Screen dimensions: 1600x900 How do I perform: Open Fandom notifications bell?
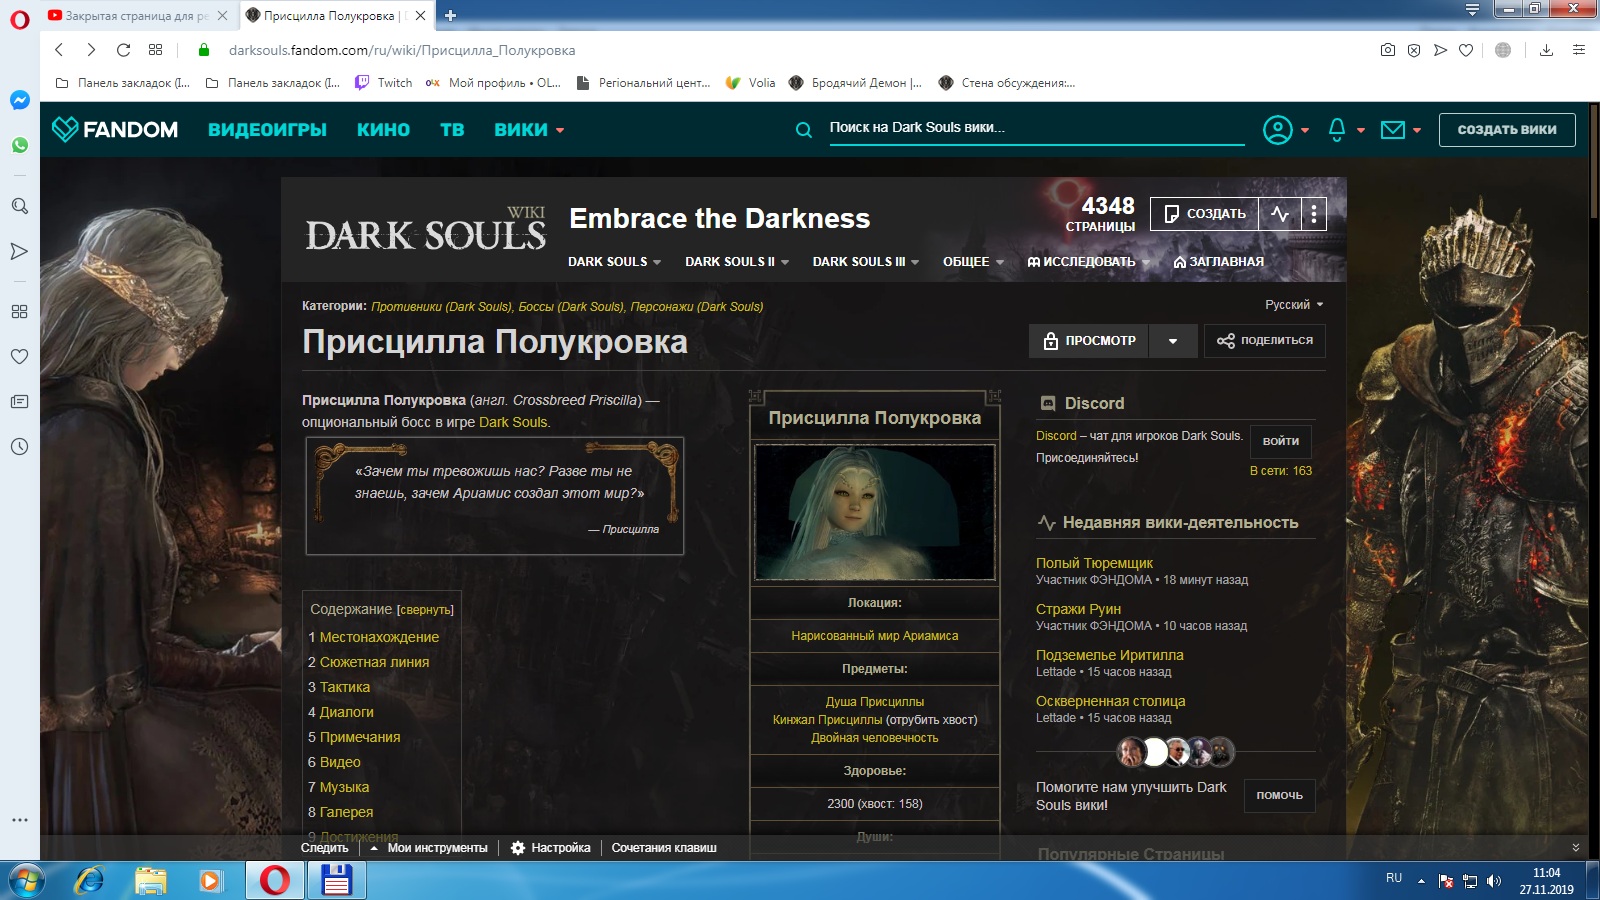1337,130
